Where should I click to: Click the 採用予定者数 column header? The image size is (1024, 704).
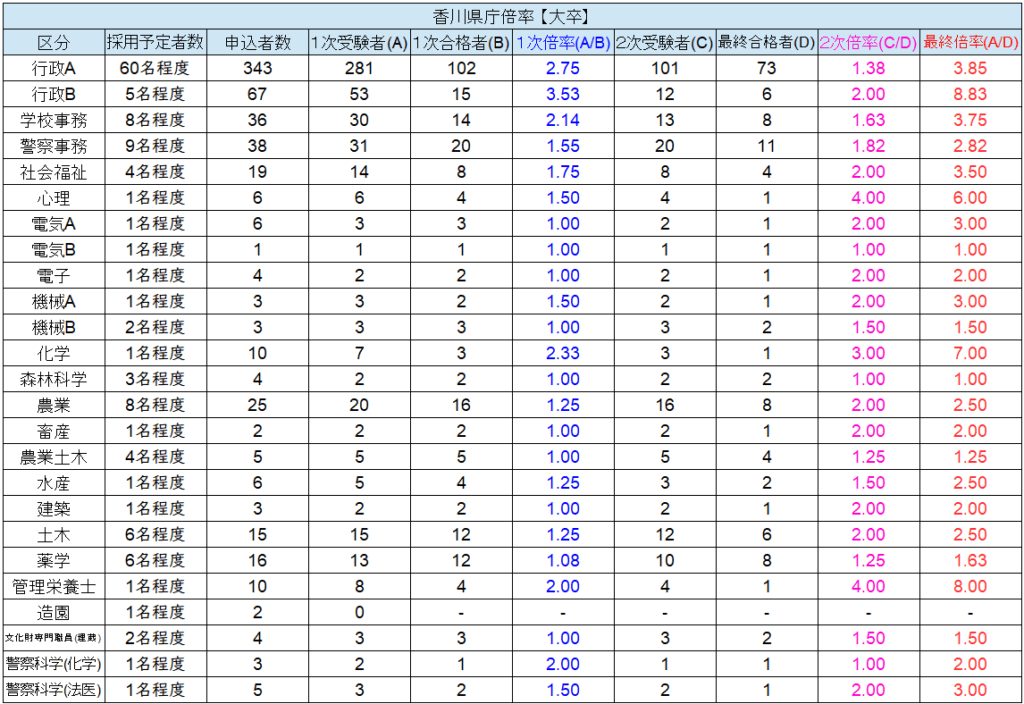155,42
